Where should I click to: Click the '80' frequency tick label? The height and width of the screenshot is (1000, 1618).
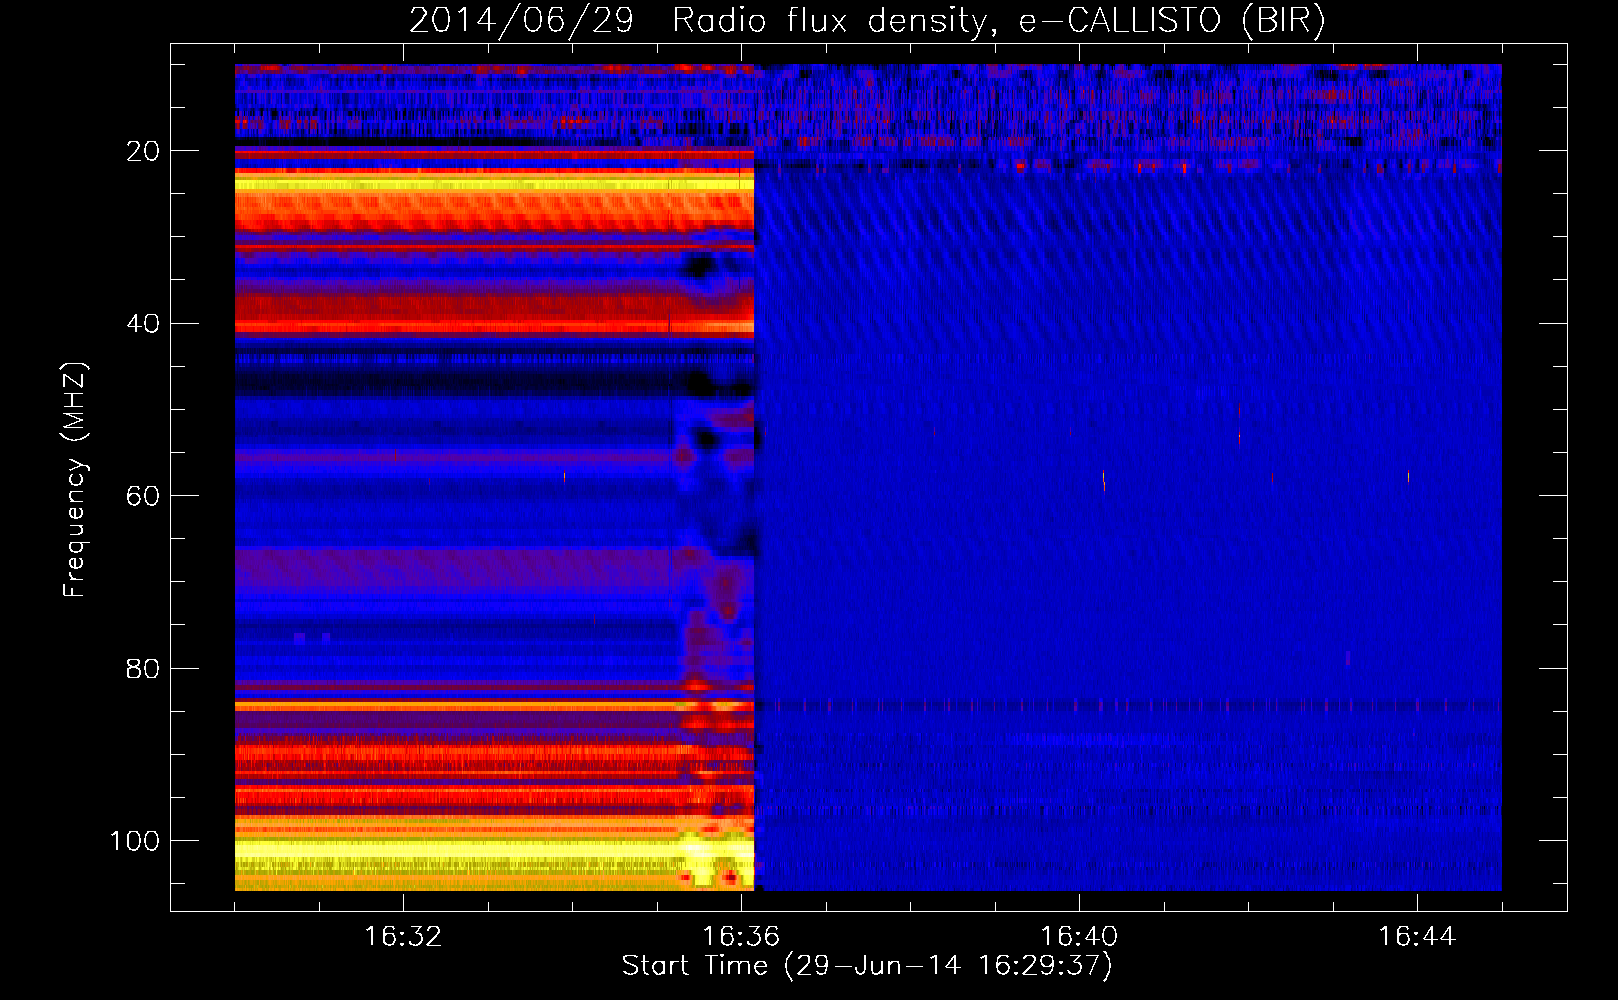[x=143, y=669]
